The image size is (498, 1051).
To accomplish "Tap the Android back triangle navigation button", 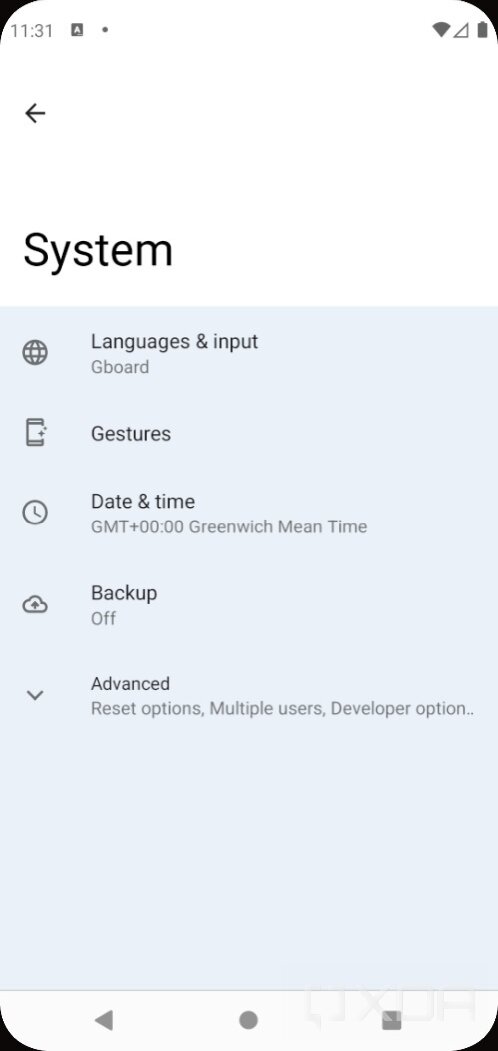I will tap(104, 1021).
